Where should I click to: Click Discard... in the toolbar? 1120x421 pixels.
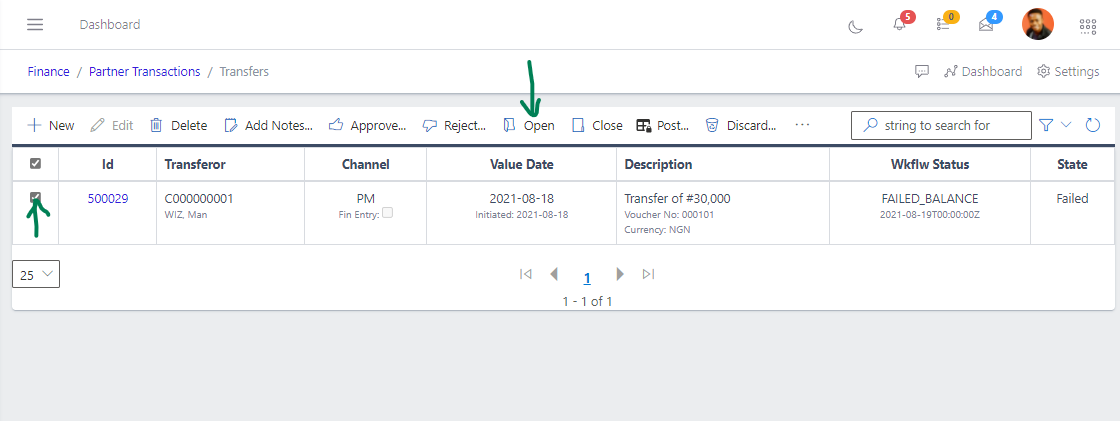pyautogui.click(x=741, y=125)
